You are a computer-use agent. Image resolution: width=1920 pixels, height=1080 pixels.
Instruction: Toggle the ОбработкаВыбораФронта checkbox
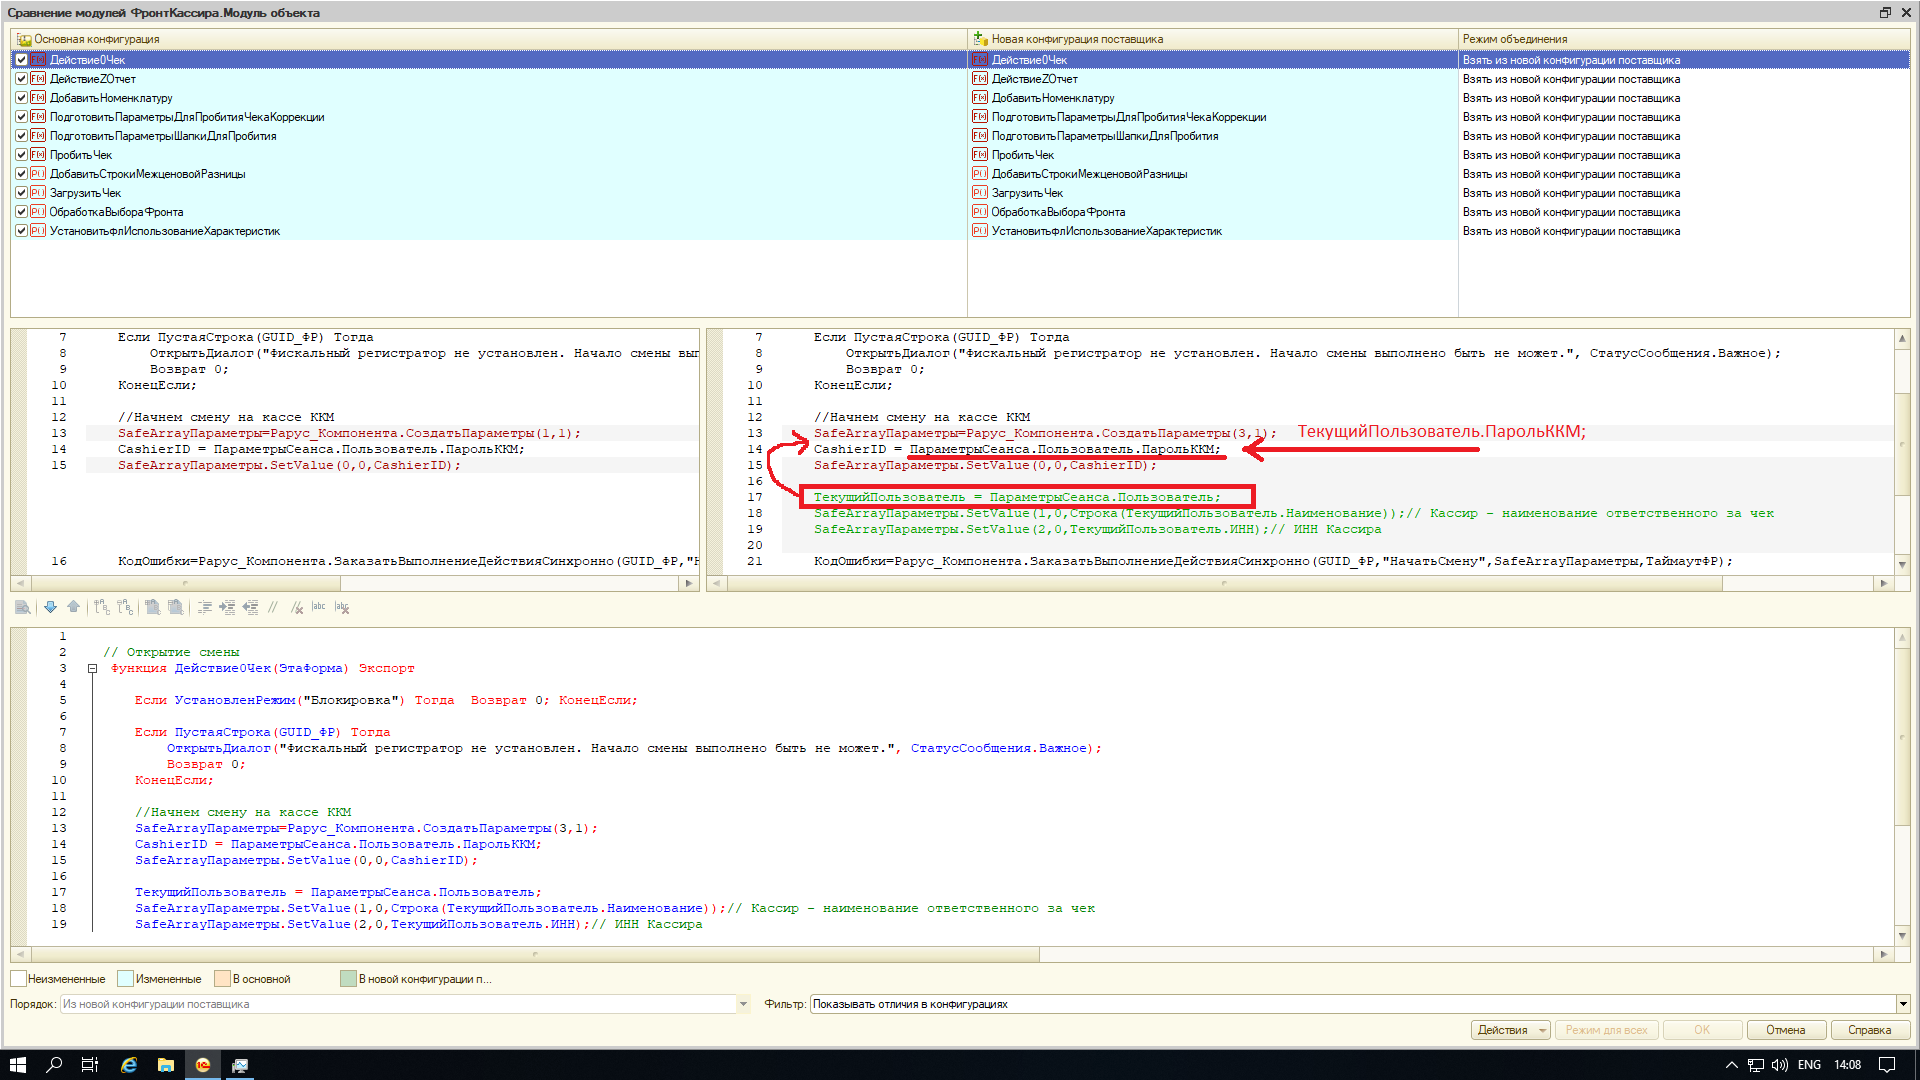(x=21, y=212)
